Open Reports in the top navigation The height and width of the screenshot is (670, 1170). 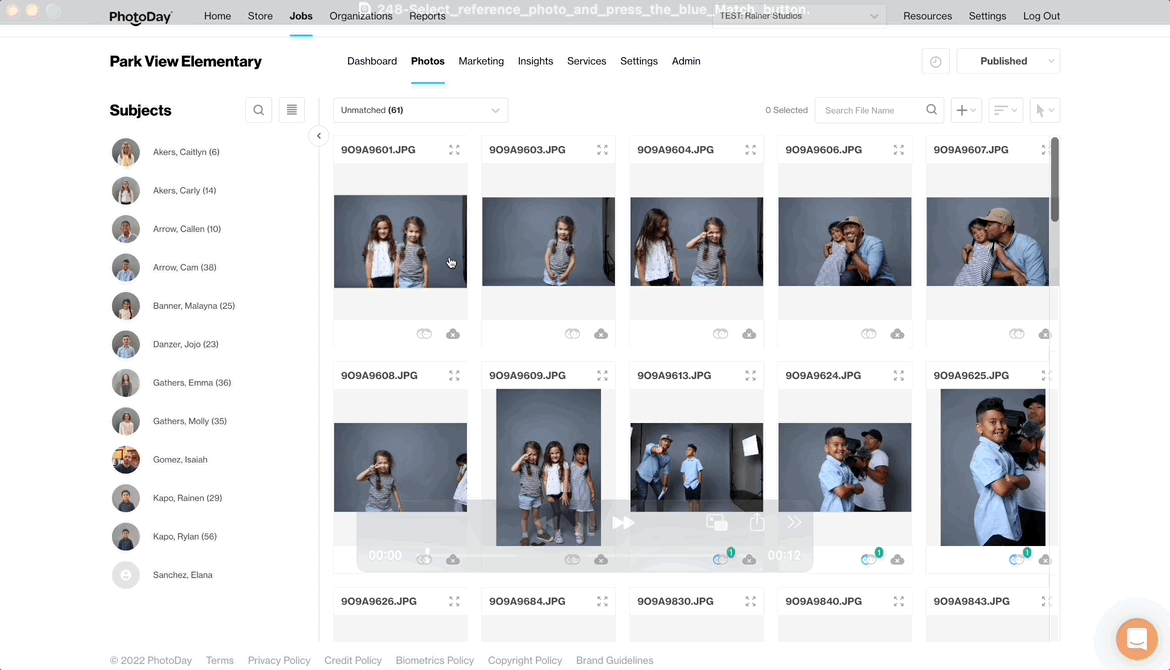(x=427, y=16)
